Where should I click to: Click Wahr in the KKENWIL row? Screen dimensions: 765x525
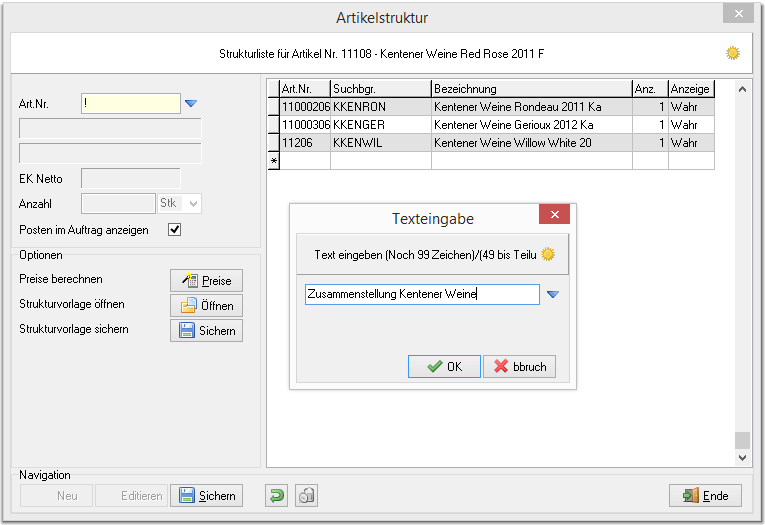691,143
